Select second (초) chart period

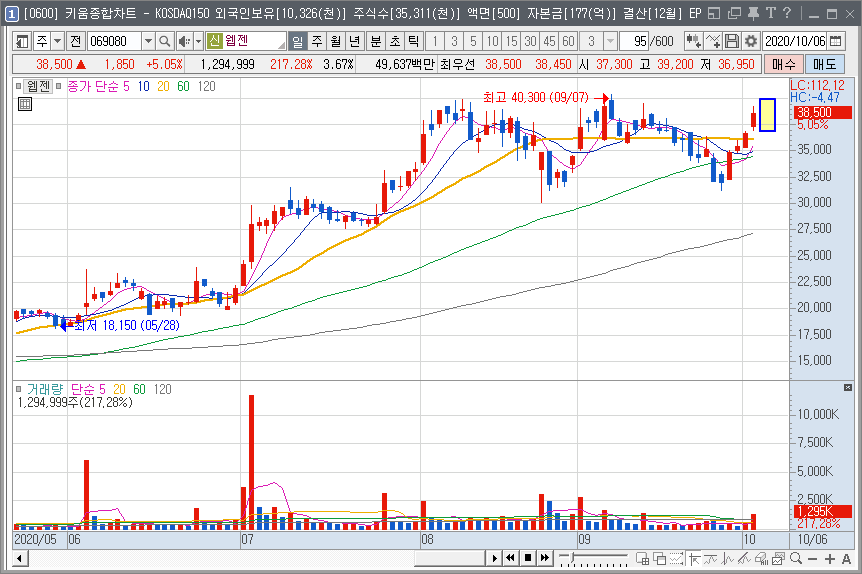pyautogui.click(x=395, y=41)
